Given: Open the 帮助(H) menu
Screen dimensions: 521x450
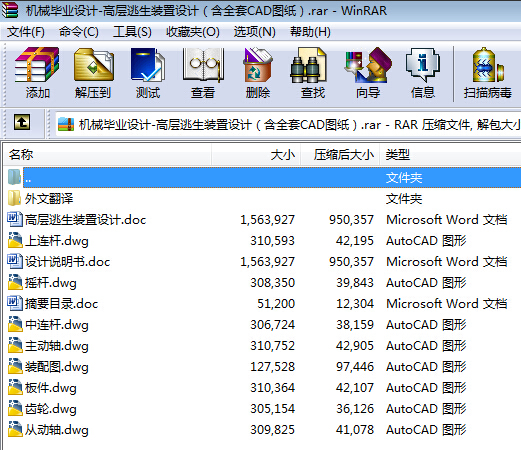Looking at the screenshot, I should point(310,32).
